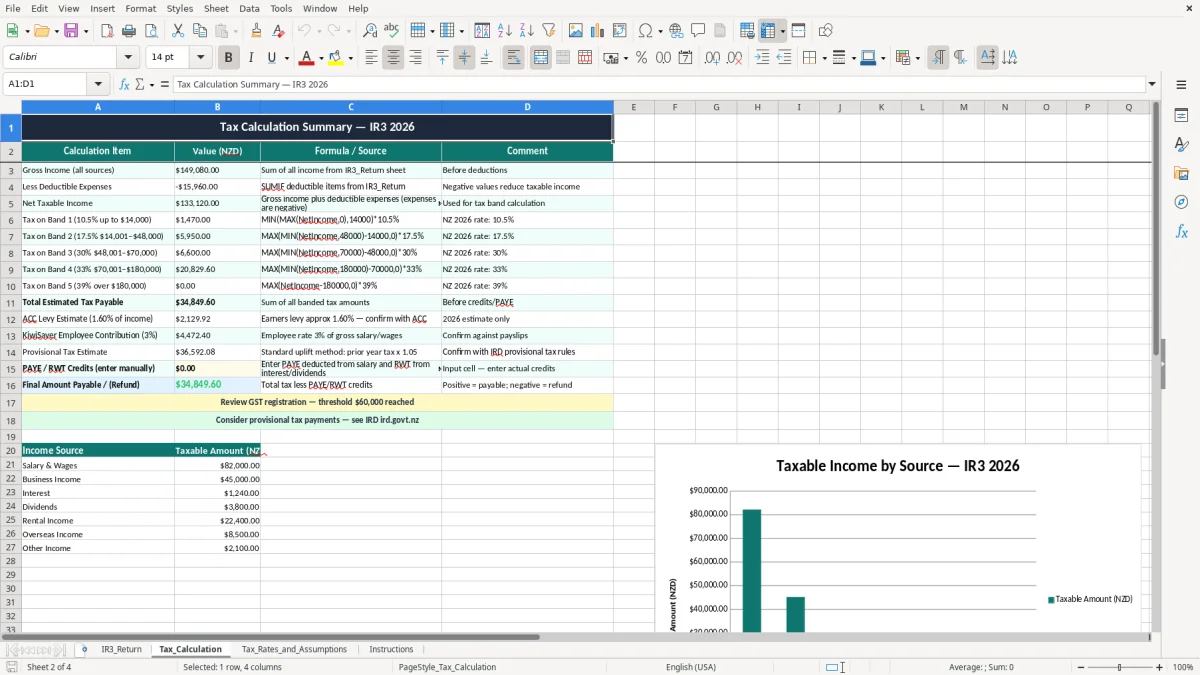Open sidebar Navigator compass icon

tap(1181, 202)
